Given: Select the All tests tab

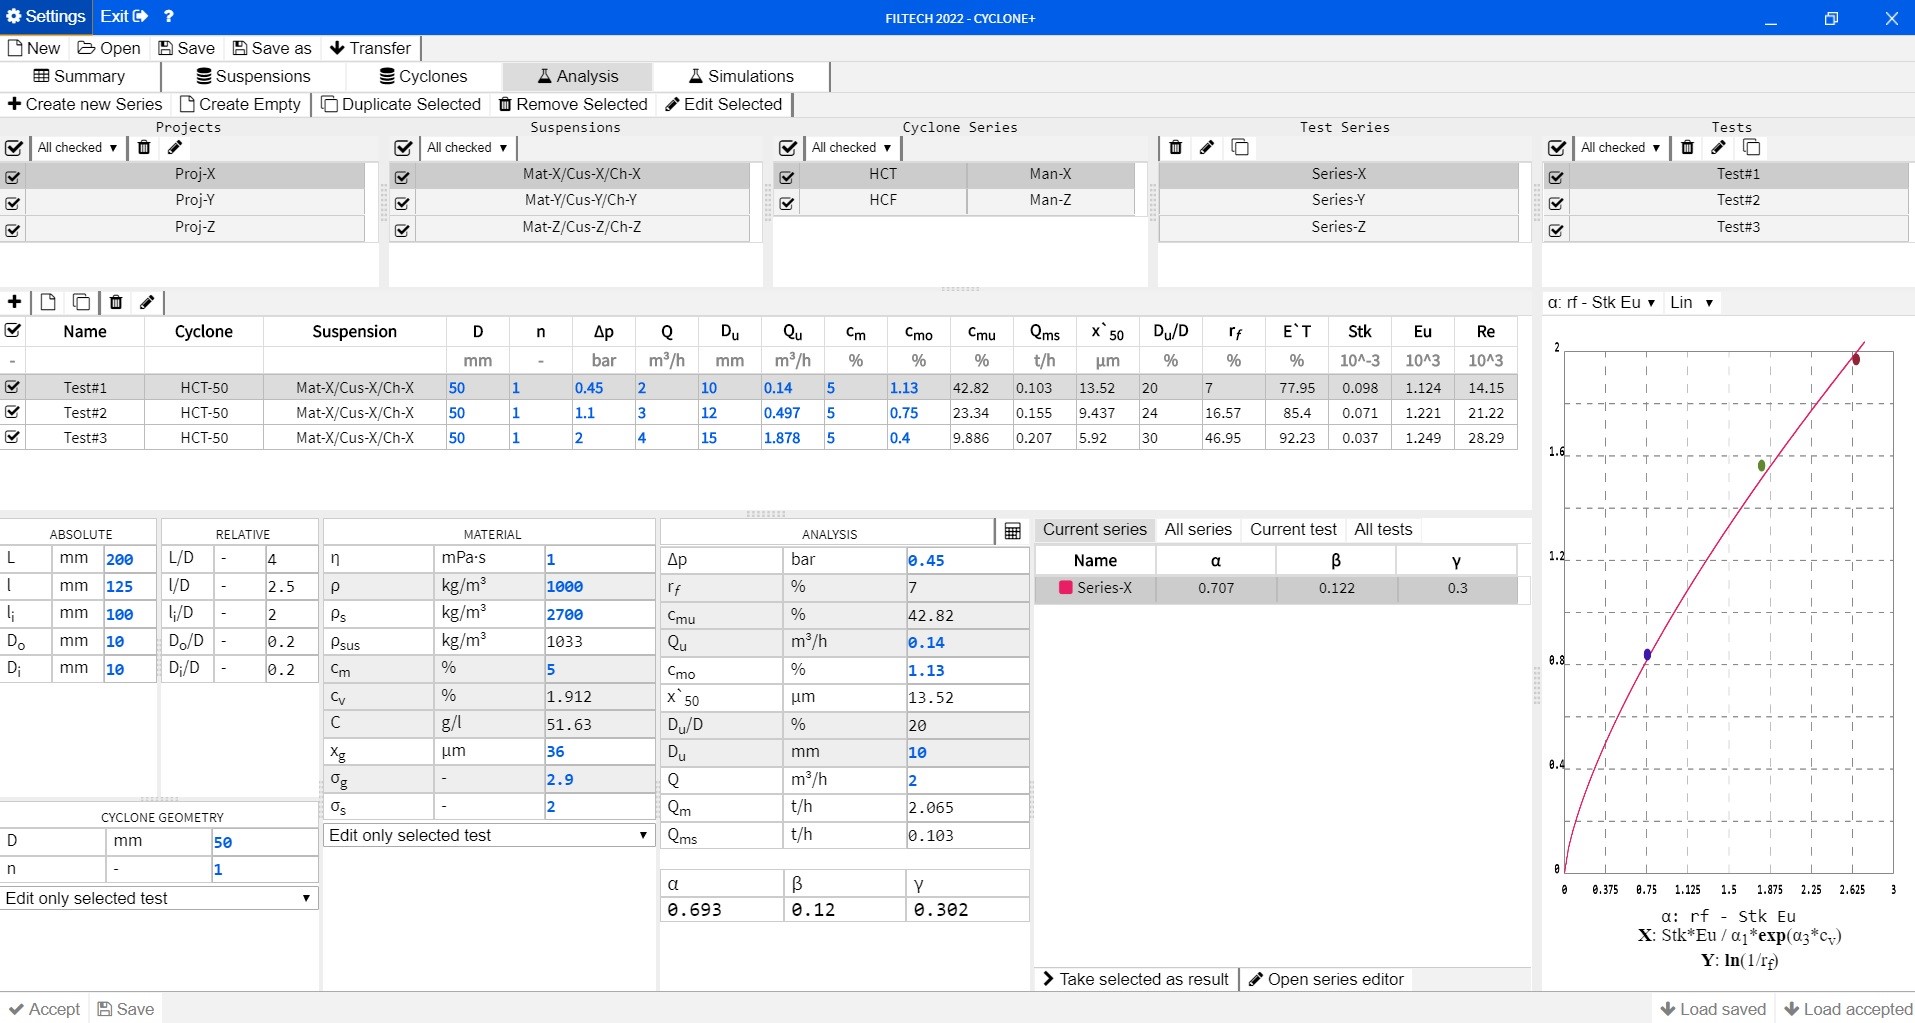Looking at the screenshot, I should point(1383,529).
